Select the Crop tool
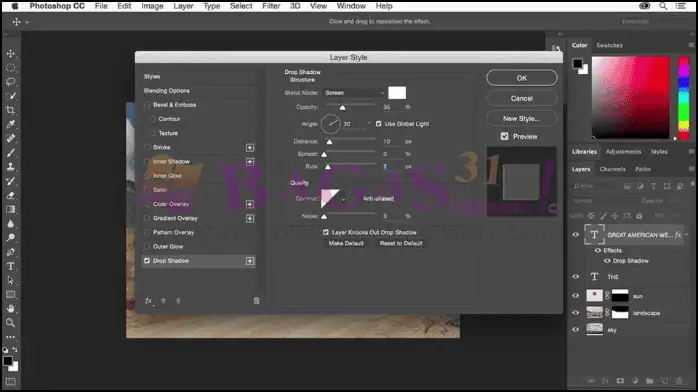This screenshot has width=698, height=392. [x=11, y=110]
